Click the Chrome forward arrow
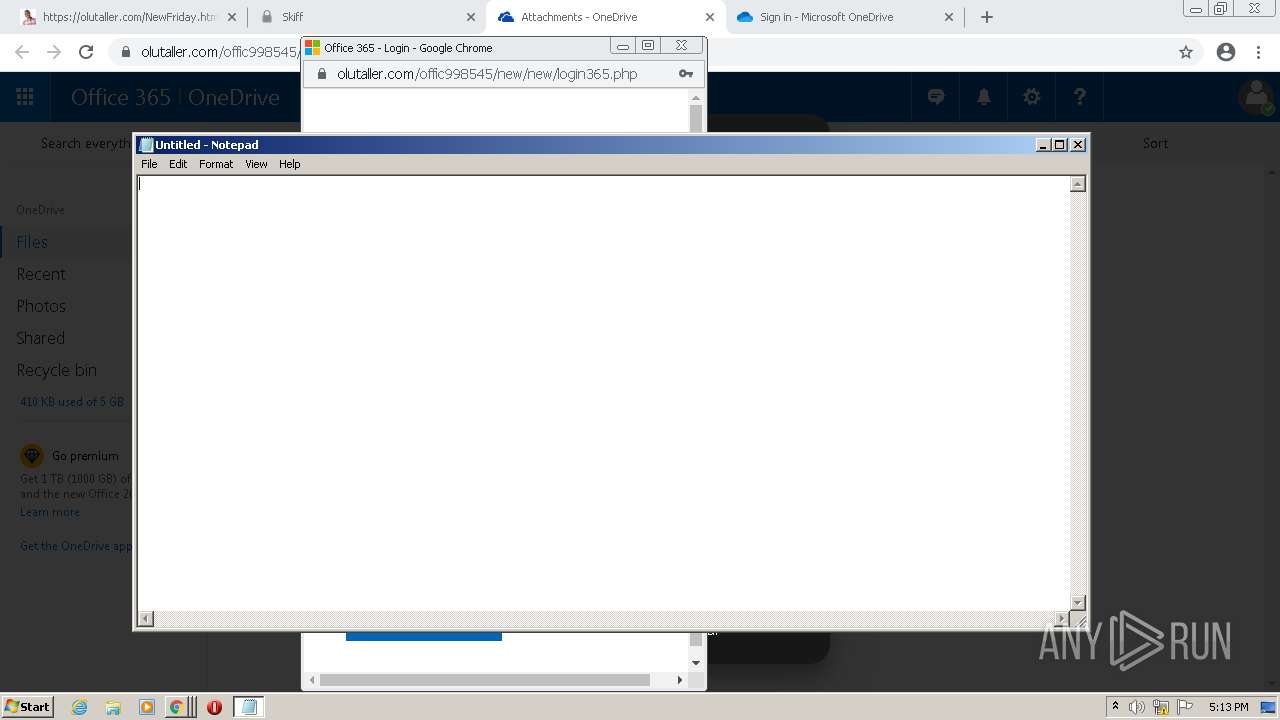Viewport: 1280px width, 720px height. 54,52
